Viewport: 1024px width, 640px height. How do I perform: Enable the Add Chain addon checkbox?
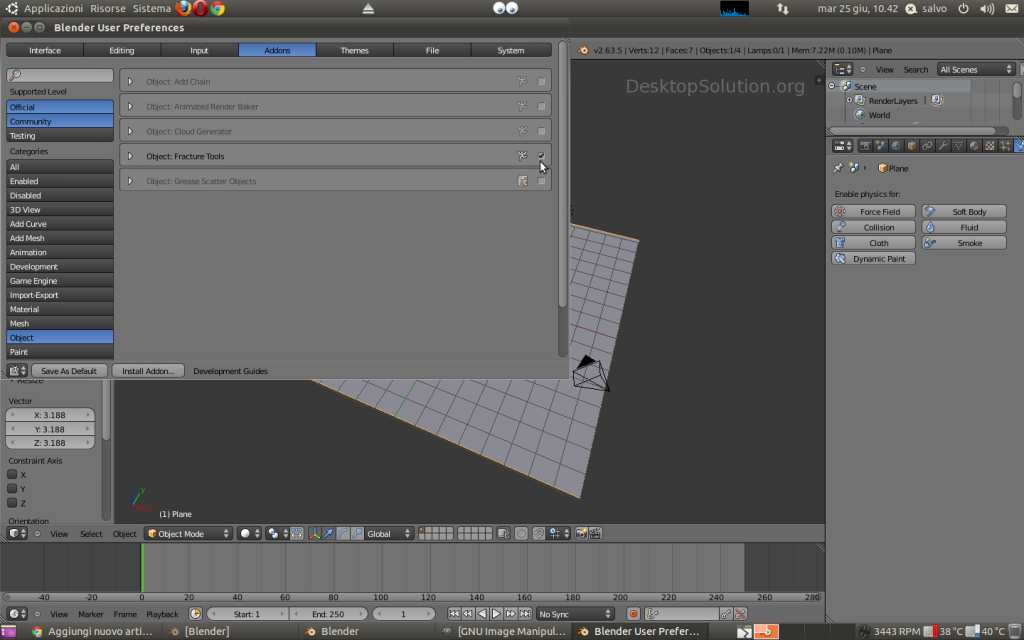(x=542, y=82)
